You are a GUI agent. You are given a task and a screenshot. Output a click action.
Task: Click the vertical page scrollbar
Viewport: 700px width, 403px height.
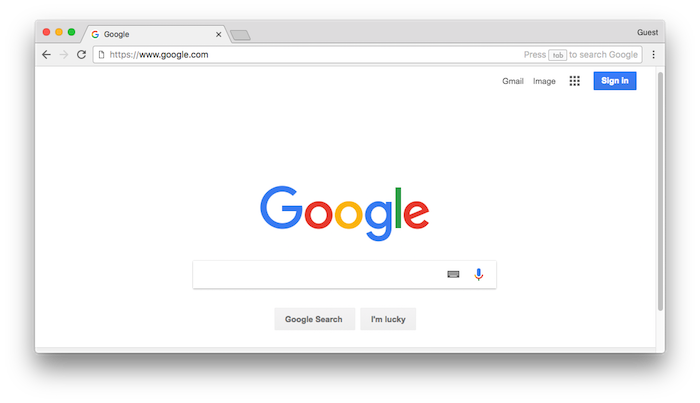click(x=660, y=191)
